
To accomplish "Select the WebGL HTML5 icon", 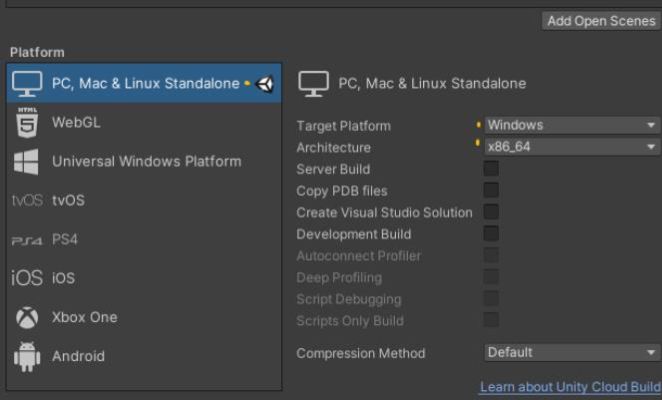I will (27, 122).
